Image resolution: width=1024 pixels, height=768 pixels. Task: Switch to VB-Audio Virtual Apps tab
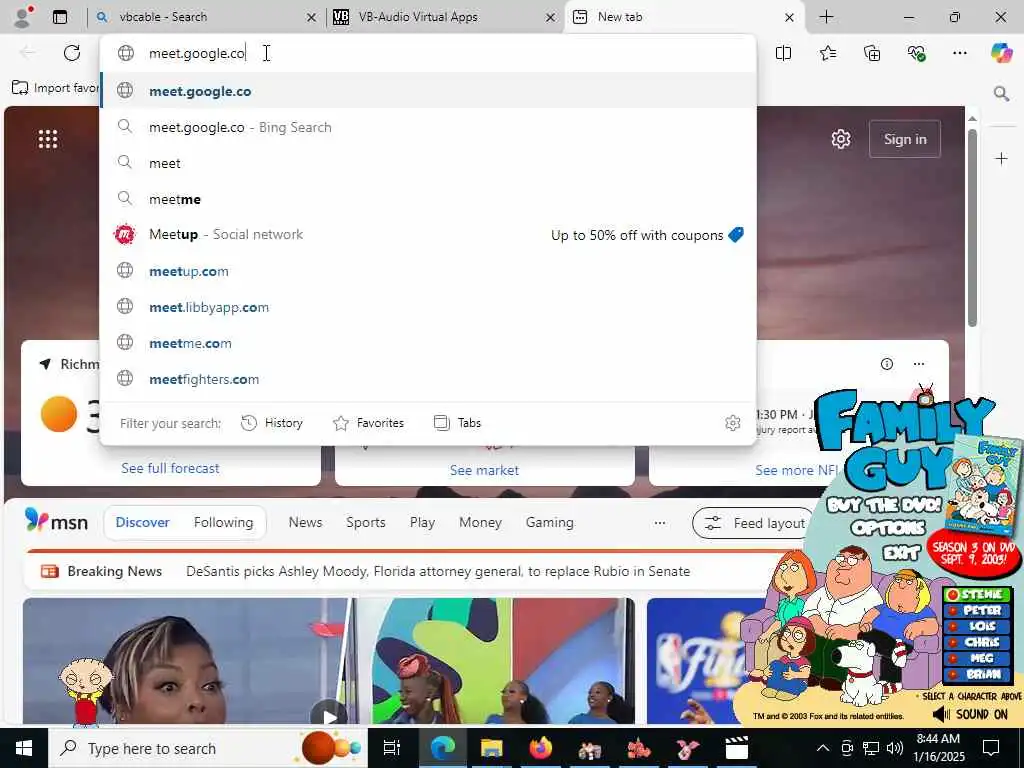(x=444, y=17)
